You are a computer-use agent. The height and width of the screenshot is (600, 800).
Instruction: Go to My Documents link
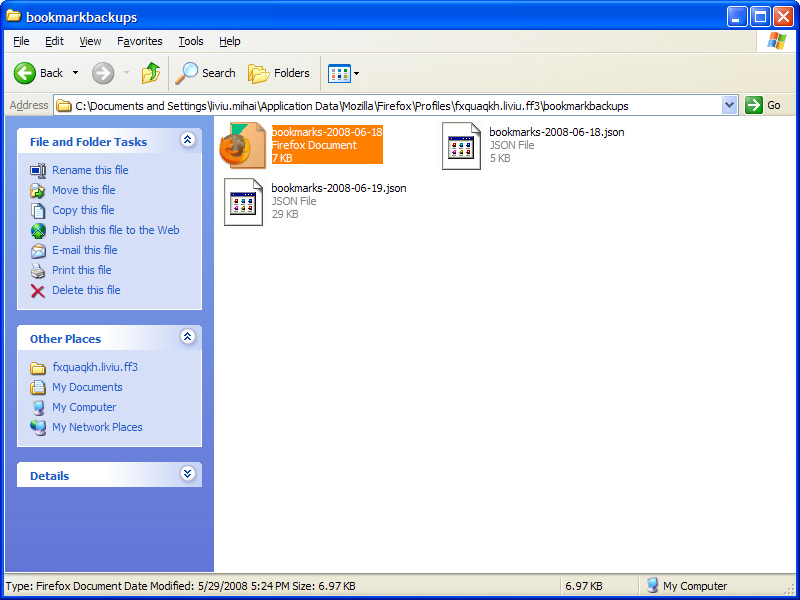[87, 387]
